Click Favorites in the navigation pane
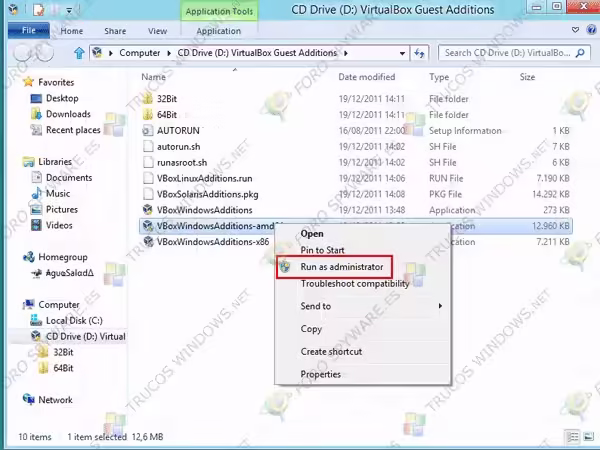Screen dimensions: 600x450 [x=56, y=82]
